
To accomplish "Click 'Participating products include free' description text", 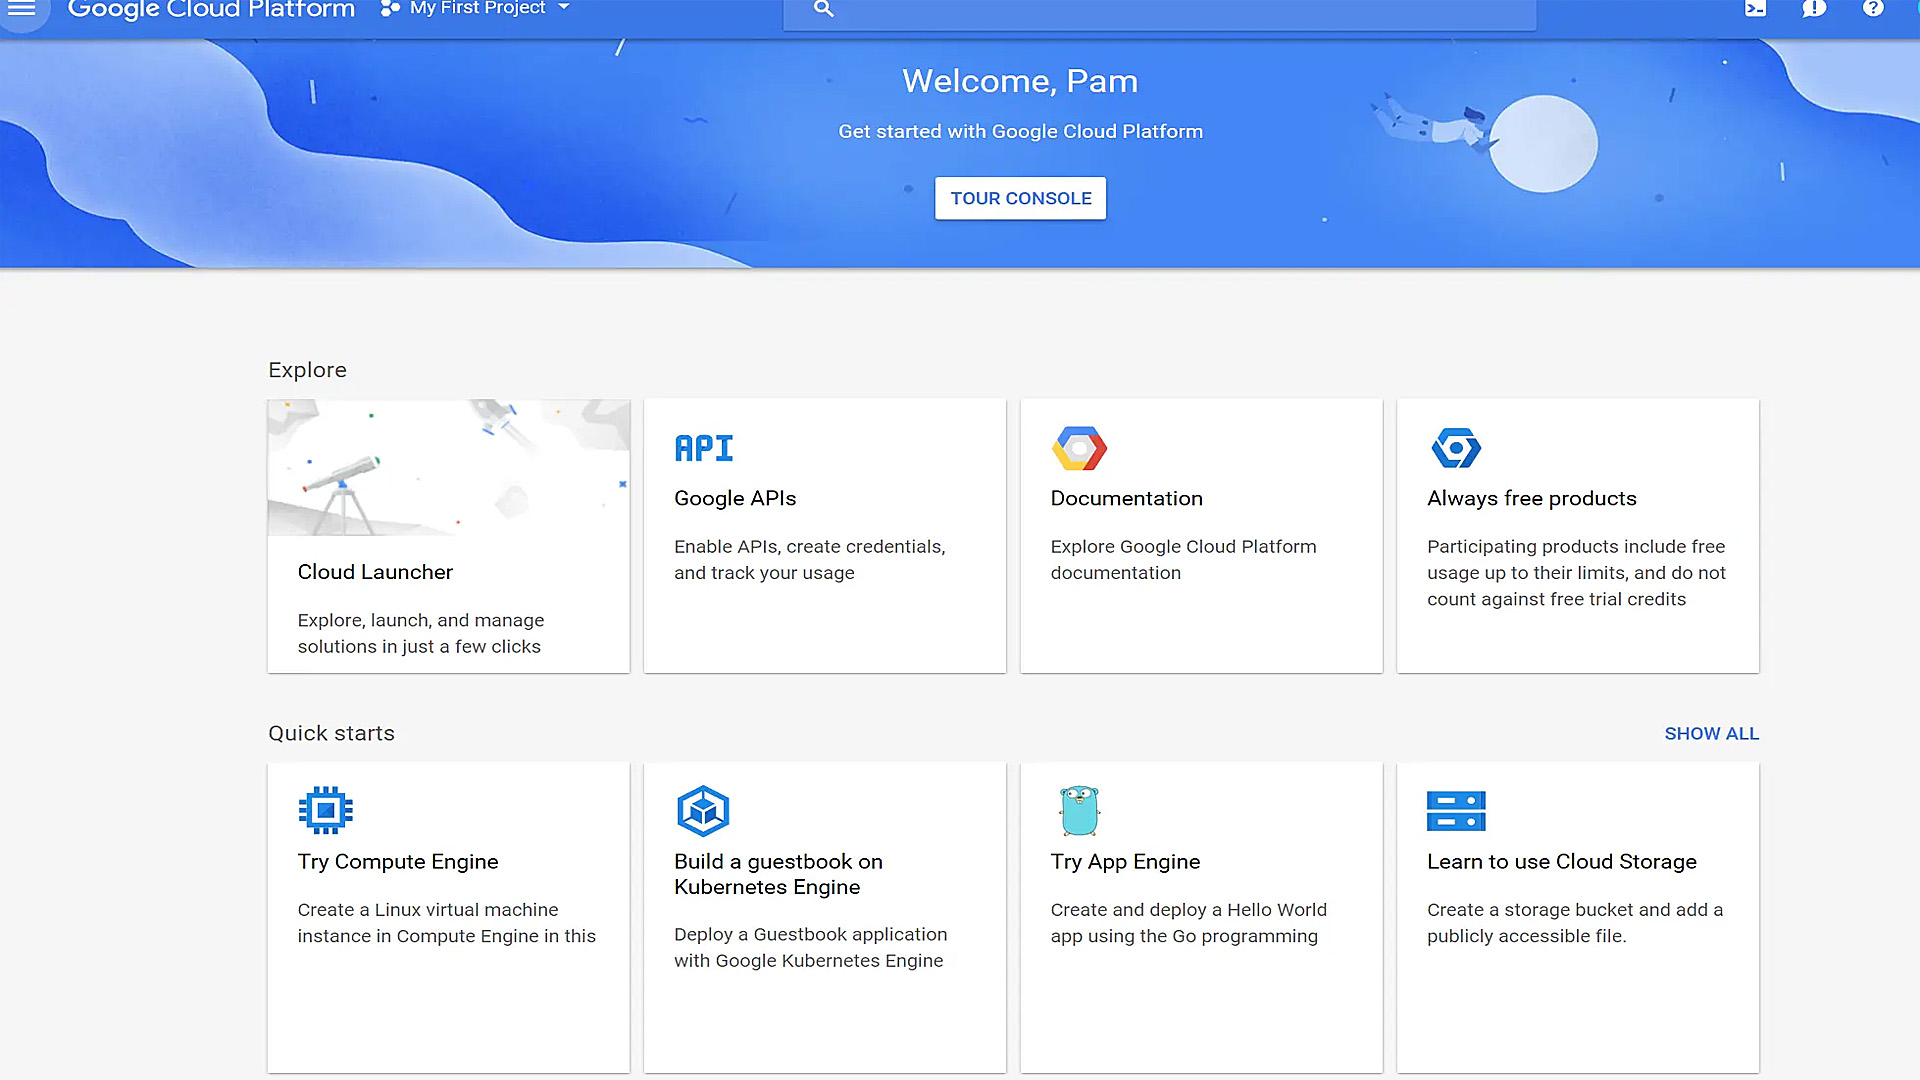I will (1576, 573).
